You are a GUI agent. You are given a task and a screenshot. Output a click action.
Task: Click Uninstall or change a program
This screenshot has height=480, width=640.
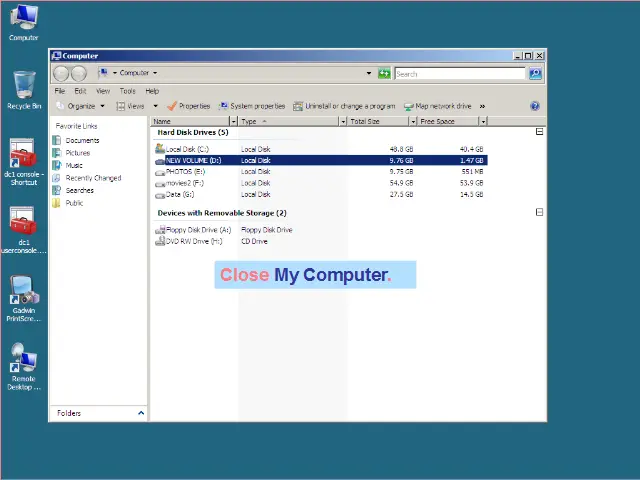point(344,106)
